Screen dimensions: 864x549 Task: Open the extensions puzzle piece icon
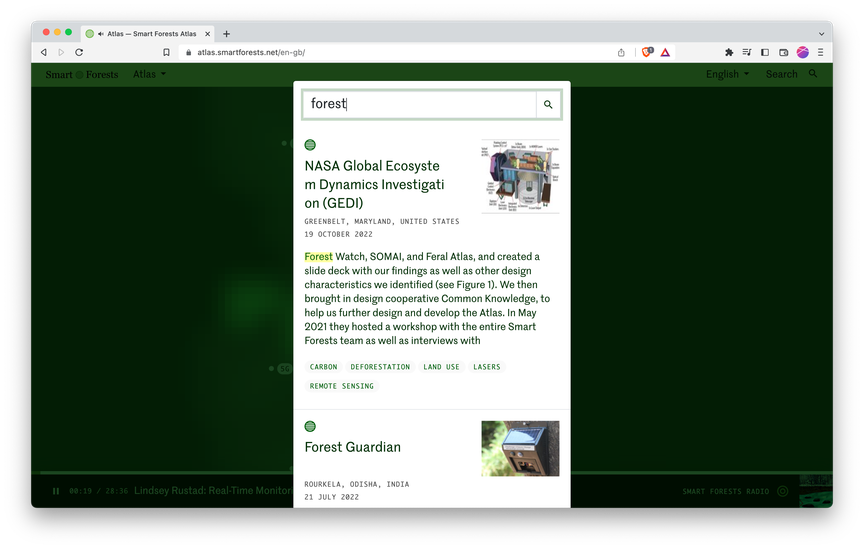[x=729, y=52]
